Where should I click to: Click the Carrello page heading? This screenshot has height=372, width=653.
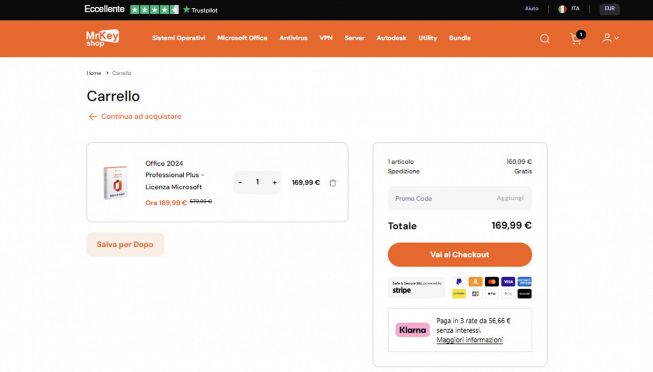tap(113, 96)
